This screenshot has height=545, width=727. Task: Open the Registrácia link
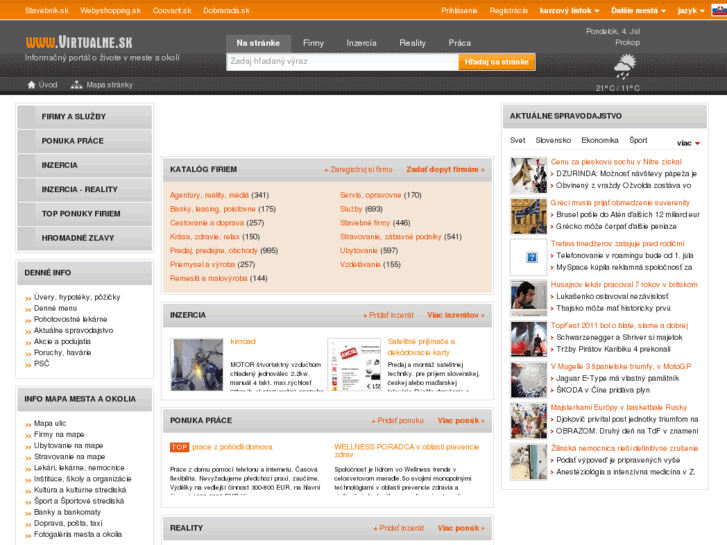point(509,10)
